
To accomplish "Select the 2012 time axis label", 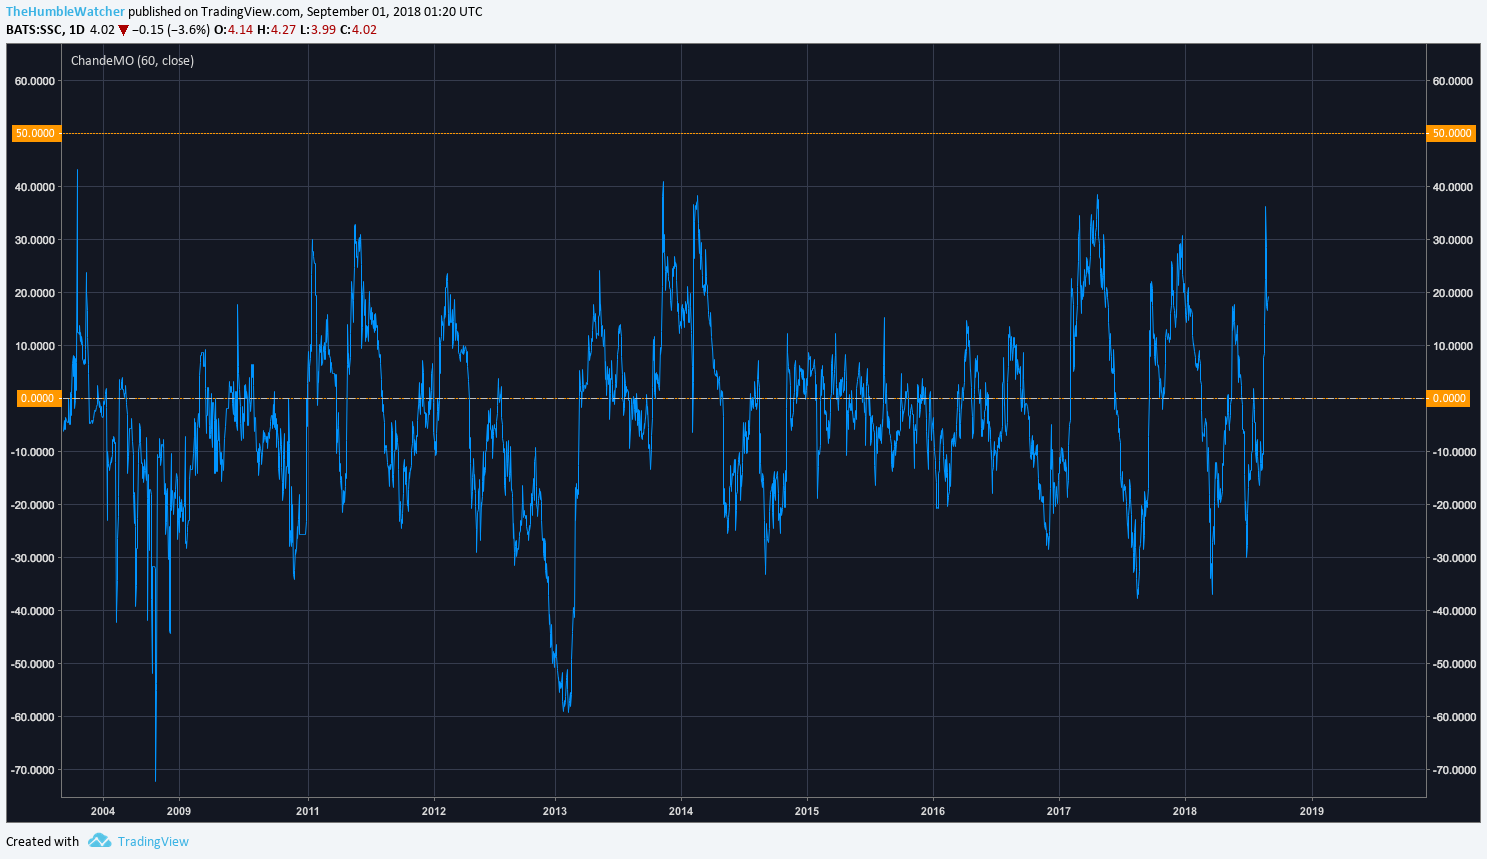I will 434,811.
